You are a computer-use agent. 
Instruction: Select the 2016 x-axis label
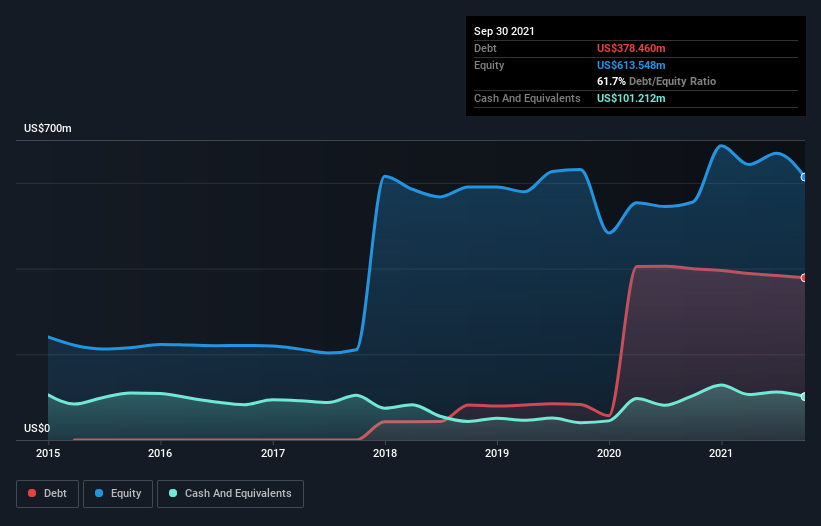pyautogui.click(x=160, y=453)
